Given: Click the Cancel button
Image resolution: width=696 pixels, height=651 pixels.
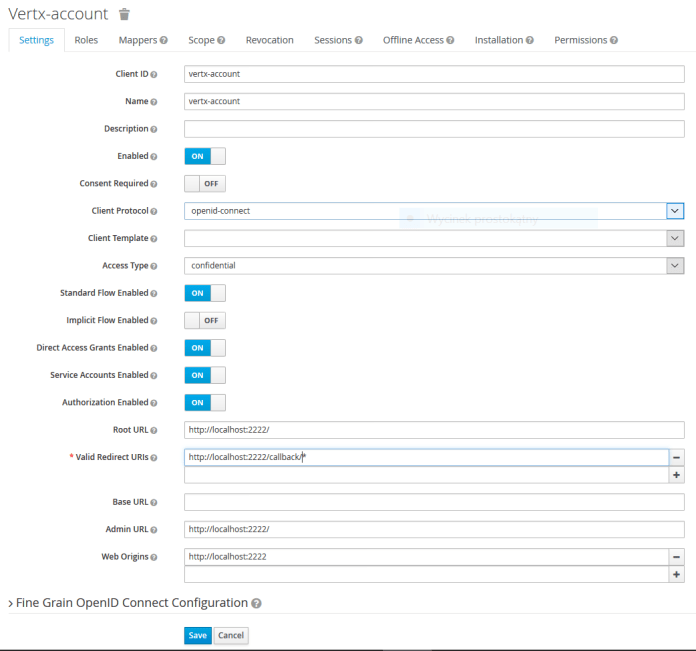Looking at the screenshot, I should pos(231,635).
